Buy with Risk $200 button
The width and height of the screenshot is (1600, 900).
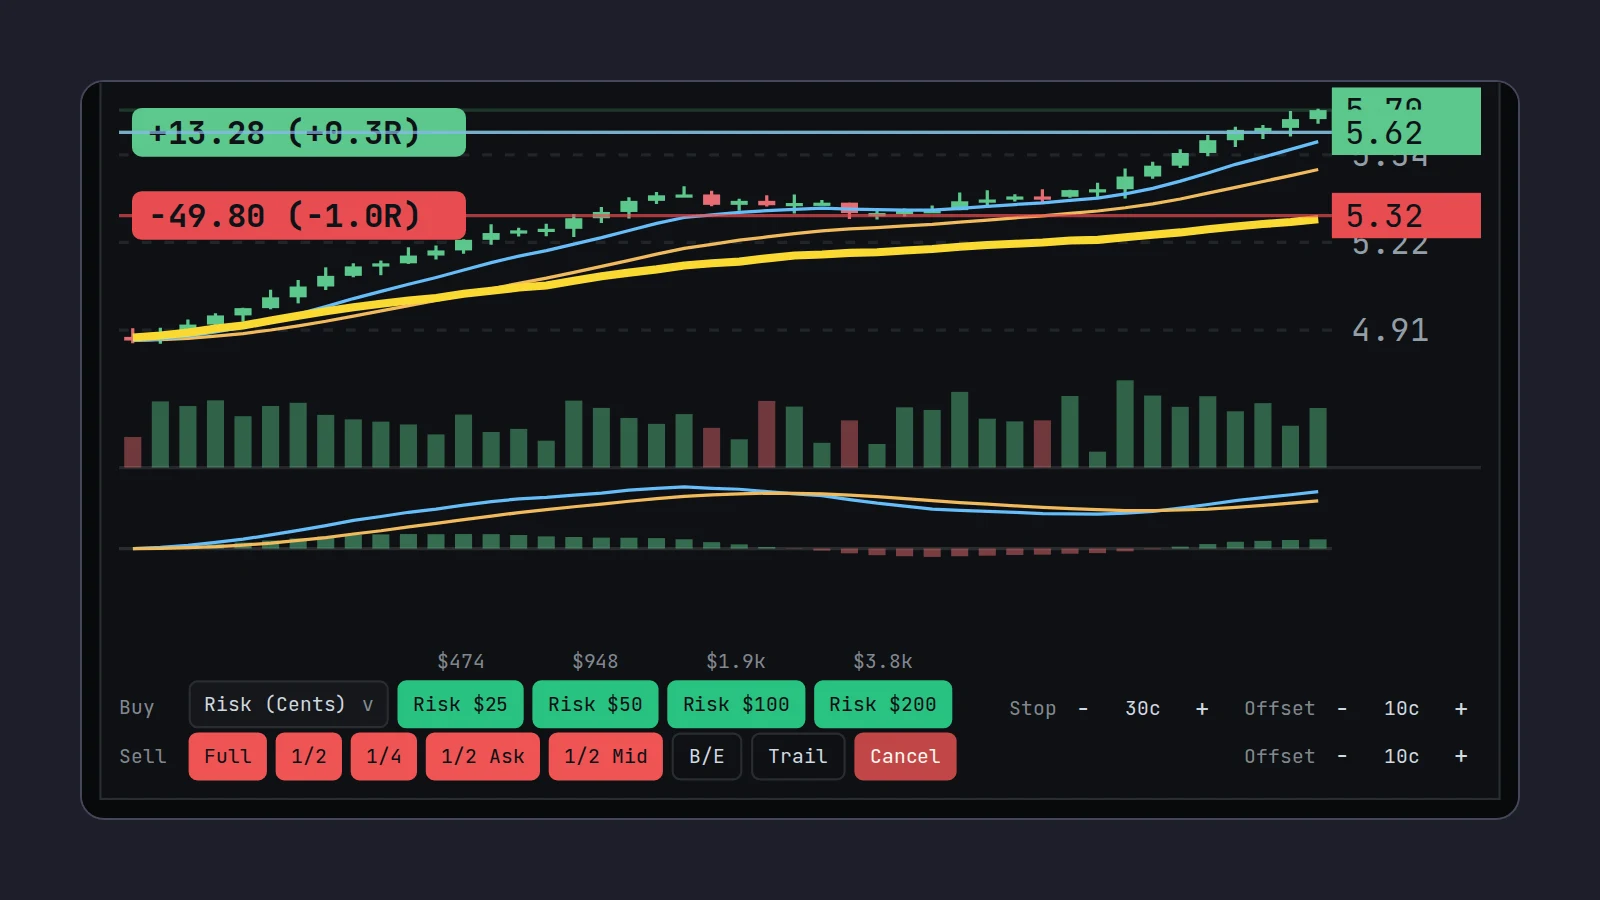883,705
